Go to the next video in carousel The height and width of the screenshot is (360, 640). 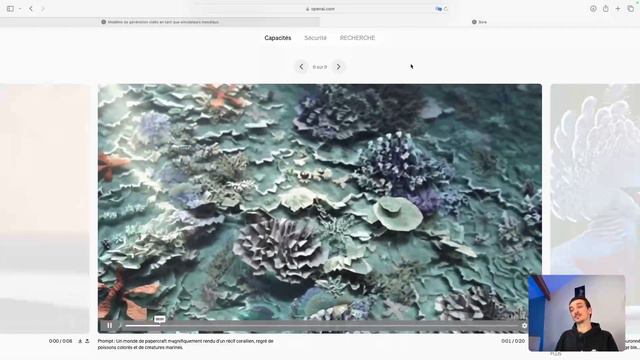[x=338, y=67]
